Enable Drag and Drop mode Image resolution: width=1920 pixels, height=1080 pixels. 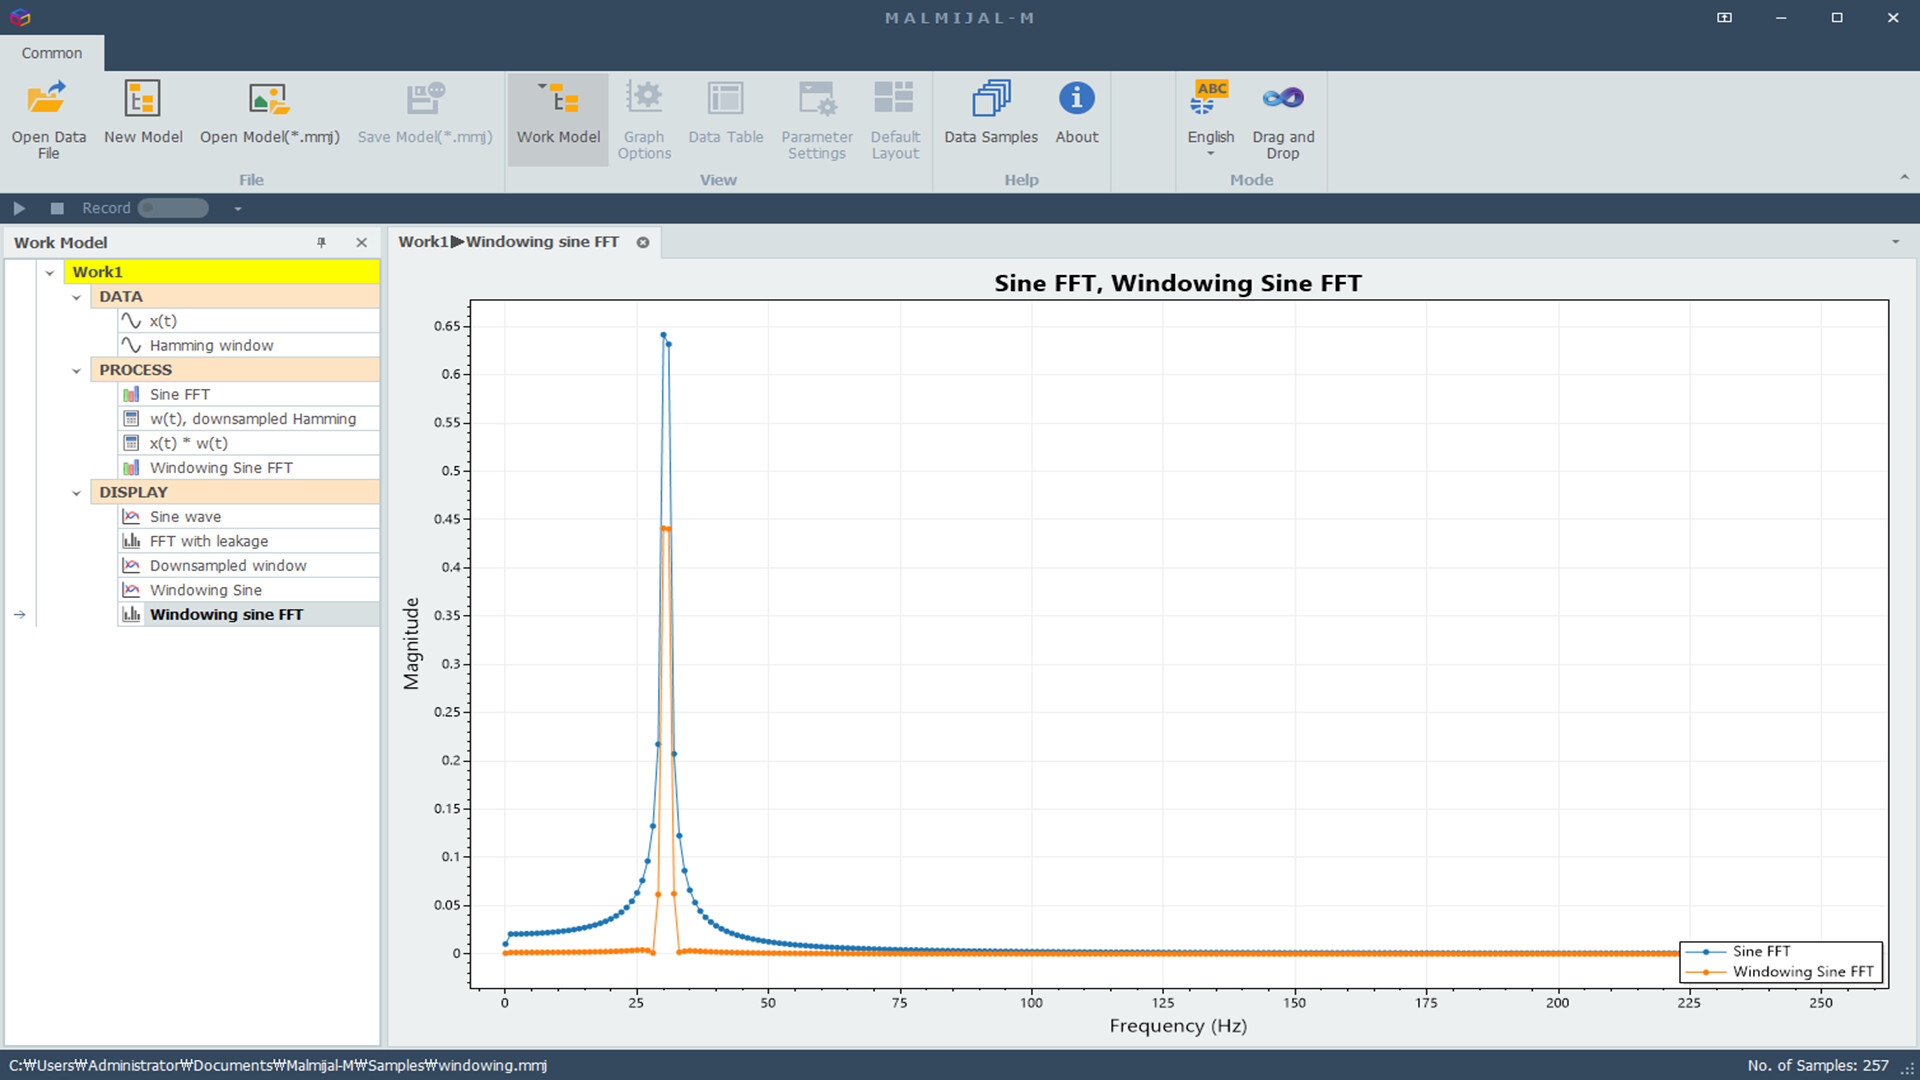pos(1282,118)
